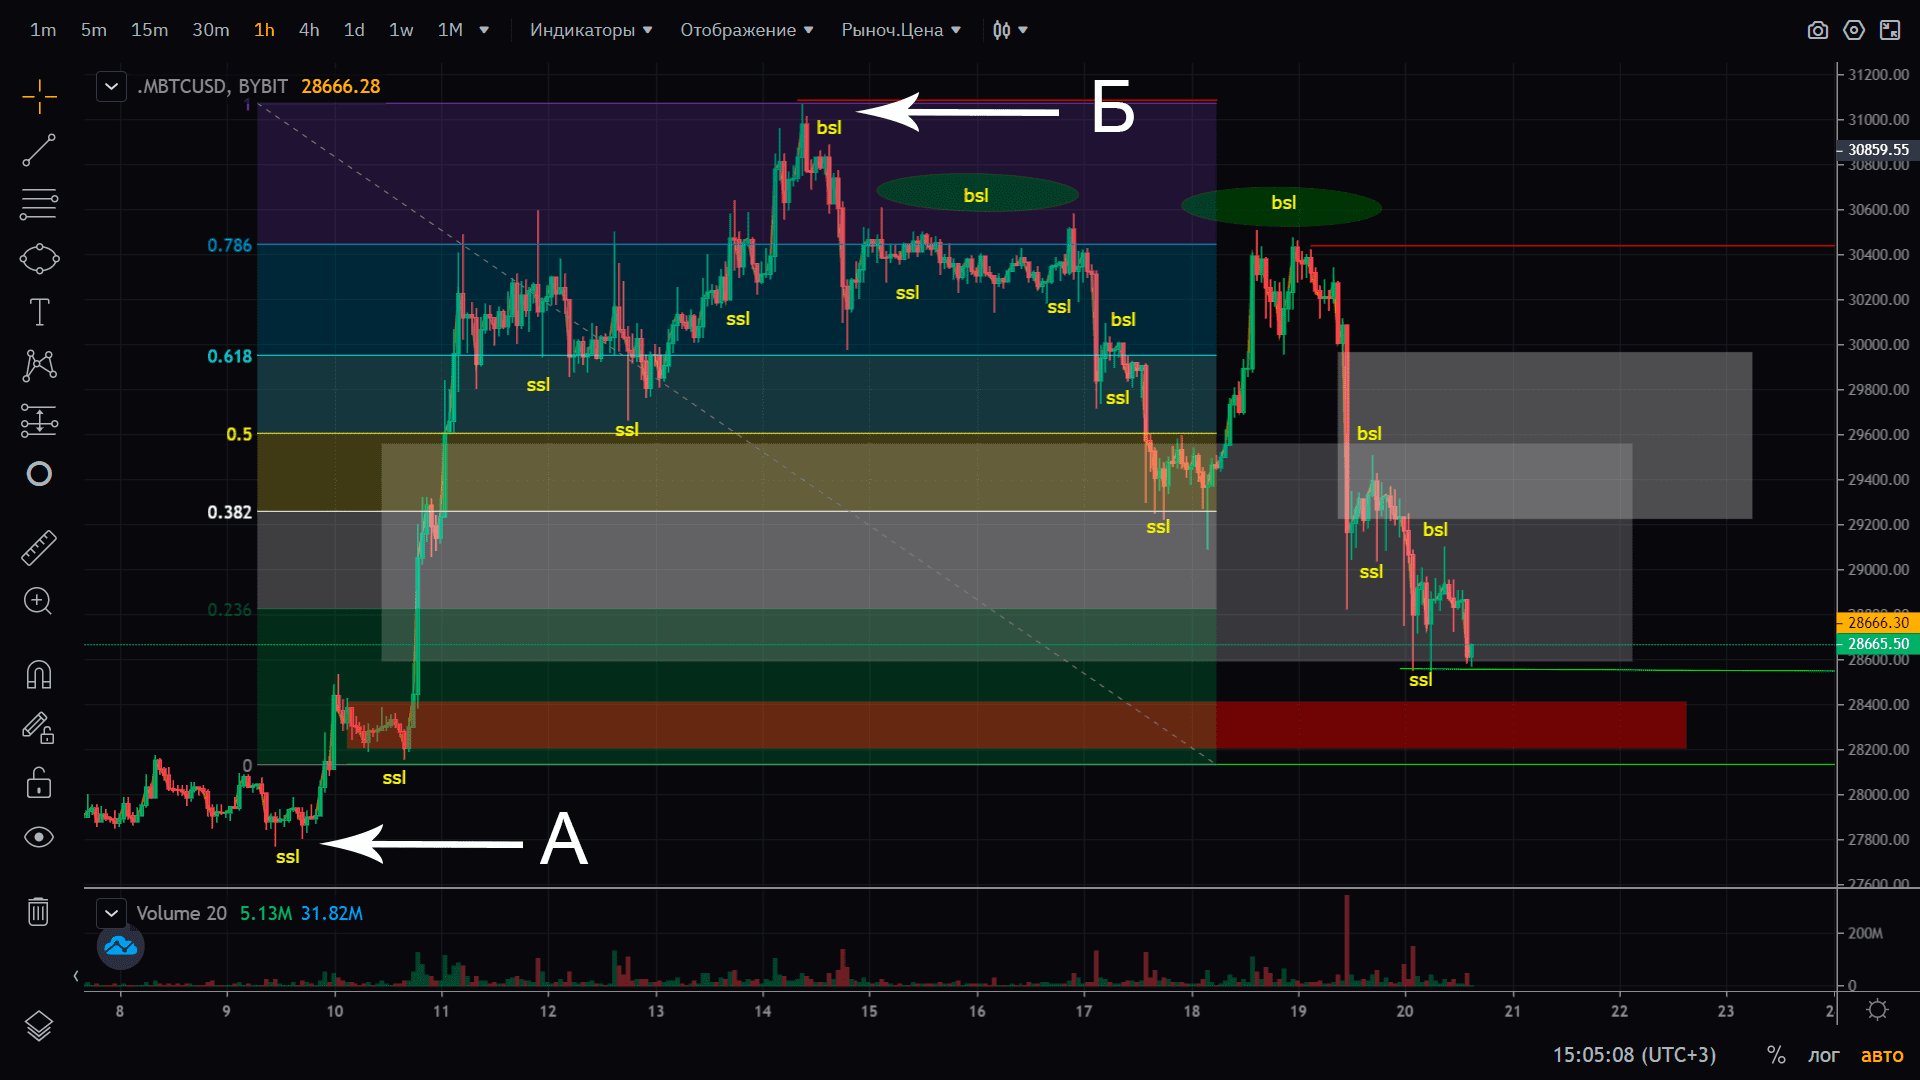Switch timeframe to 1w
Image resolution: width=1920 pixels, height=1080 pixels.
point(401,30)
